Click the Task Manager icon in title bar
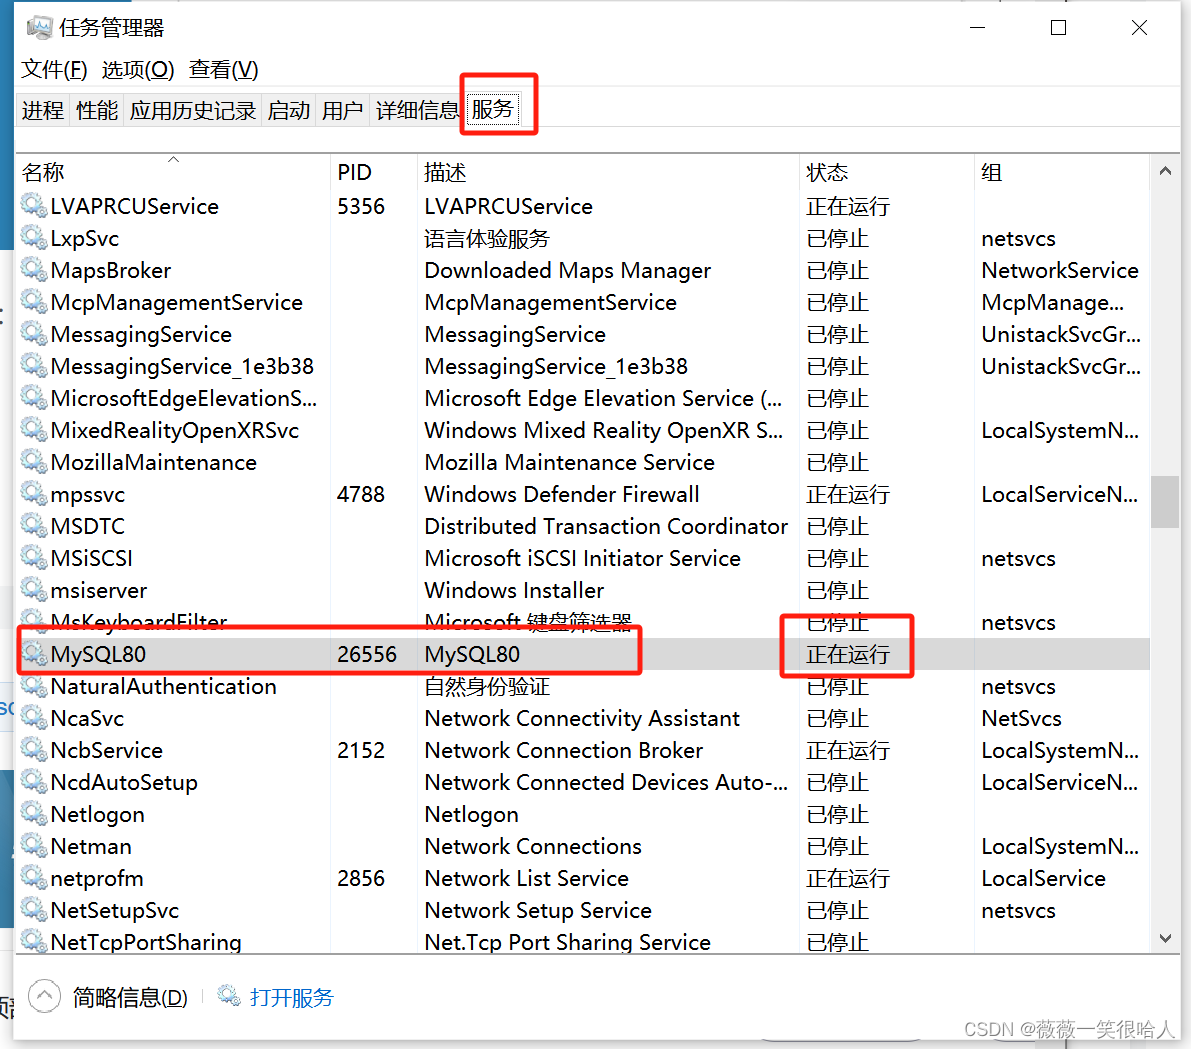The image size is (1191, 1049). pyautogui.click(x=38, y=28)
